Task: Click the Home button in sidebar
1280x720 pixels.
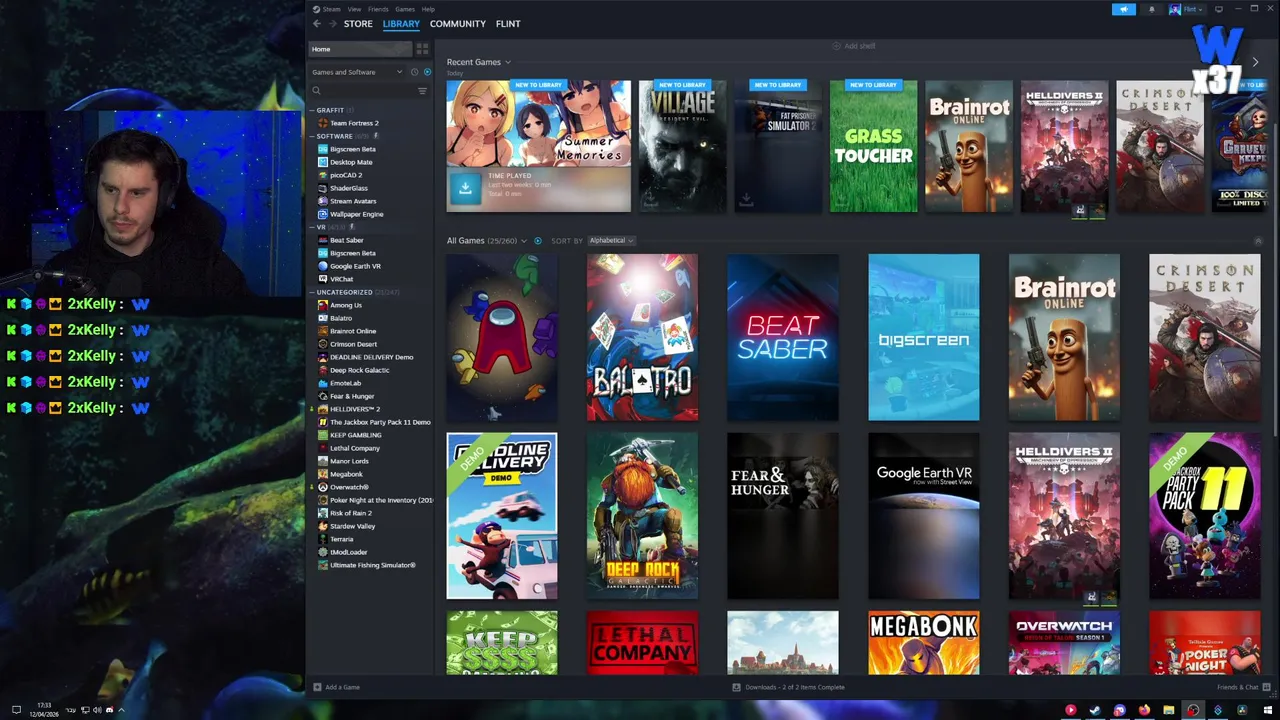Action: click(360, 48)
